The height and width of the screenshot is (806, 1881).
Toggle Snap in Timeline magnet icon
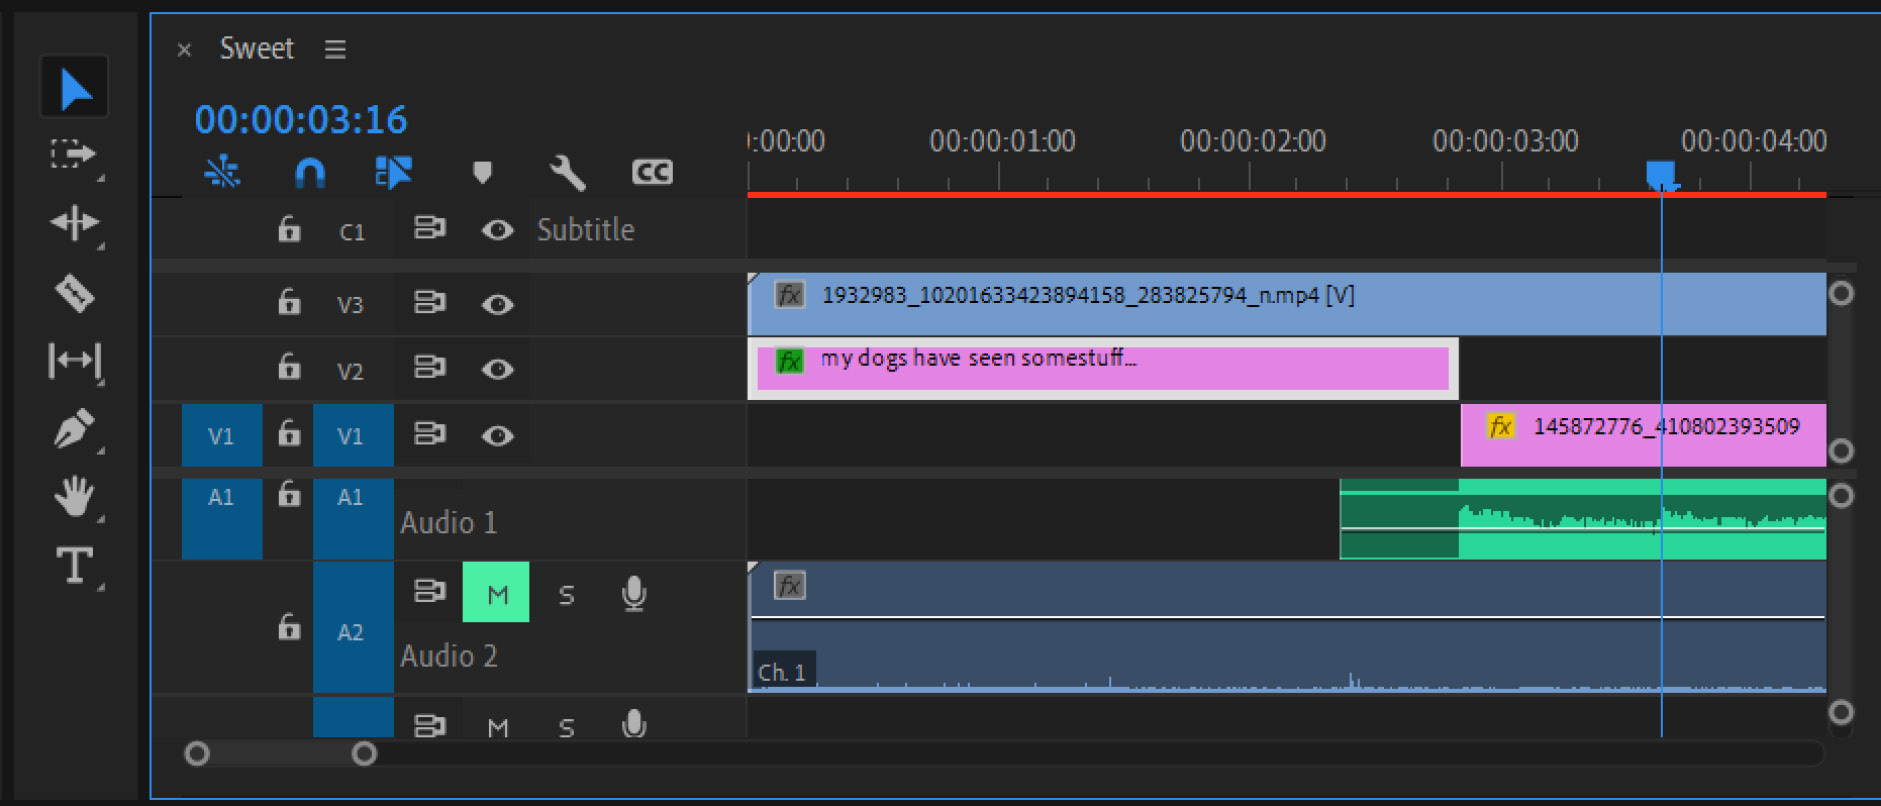tap(310, 173)
